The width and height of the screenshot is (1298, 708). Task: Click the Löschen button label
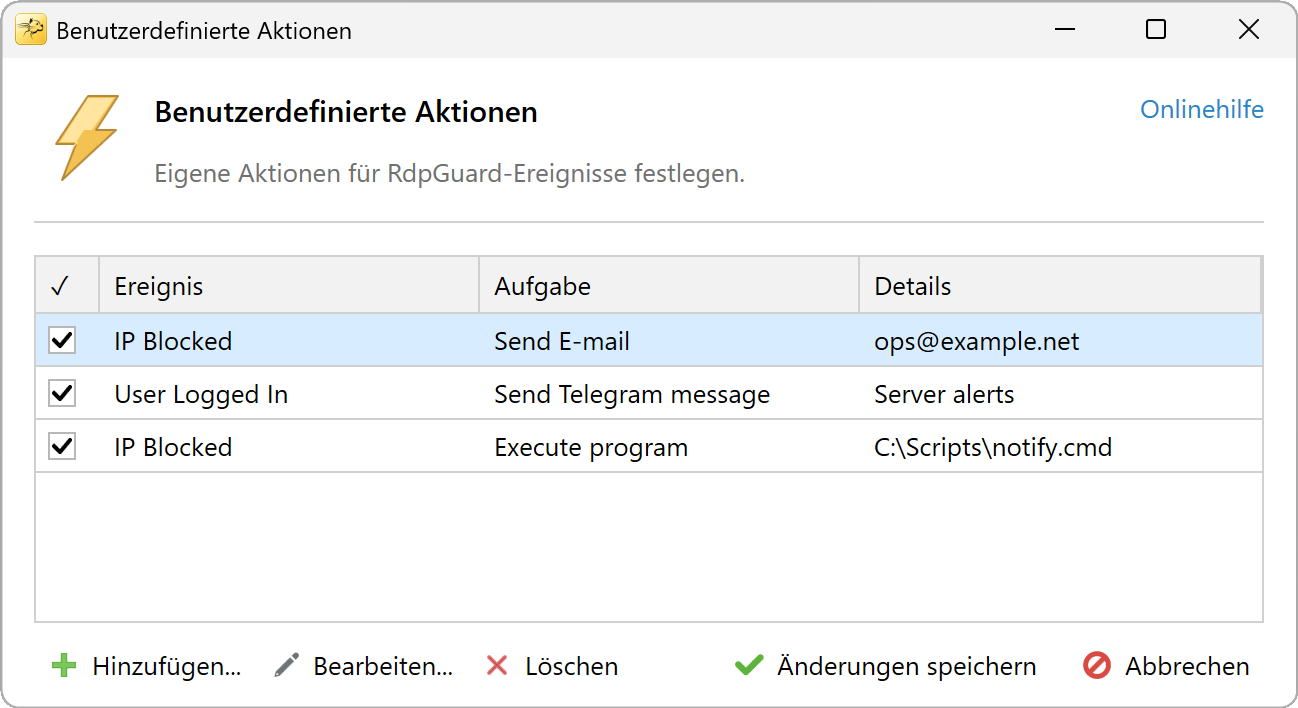pyautogui.click(x=572, y=667)
